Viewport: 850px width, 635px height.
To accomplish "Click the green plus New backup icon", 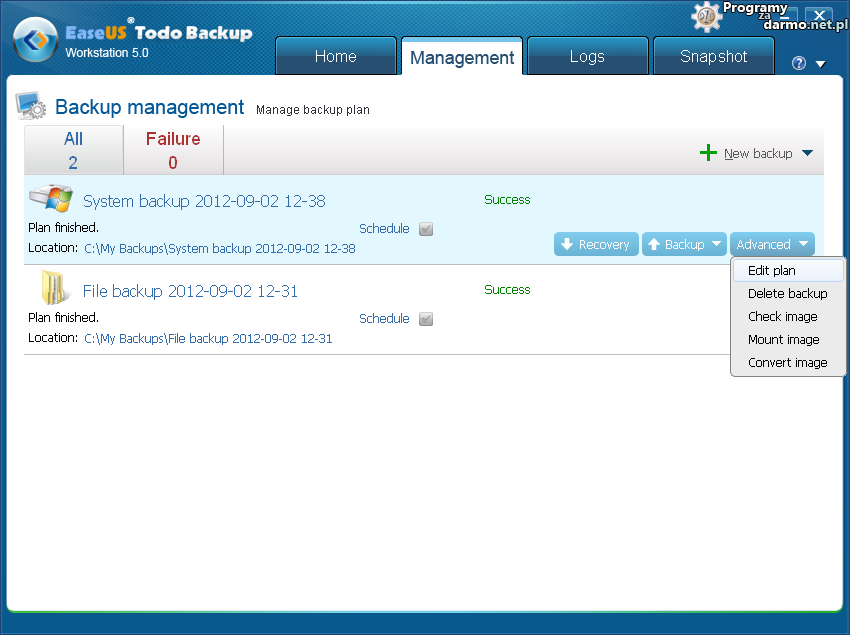I will pyautogui.click(x=708, y=153).
